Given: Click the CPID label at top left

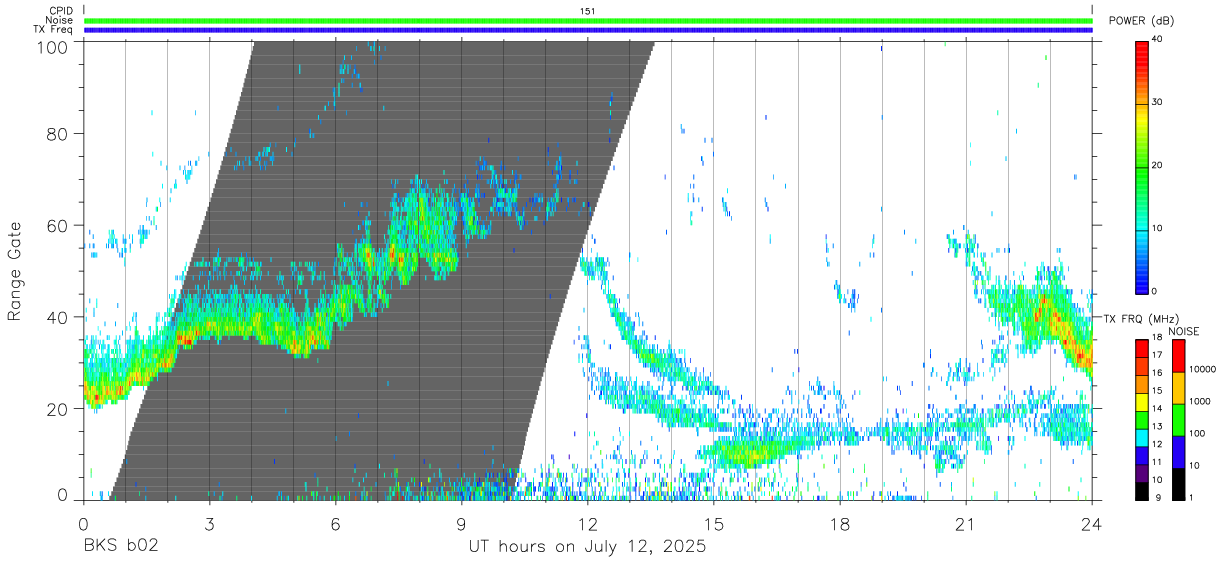Looking at the screenshot, I should point(61,11).
